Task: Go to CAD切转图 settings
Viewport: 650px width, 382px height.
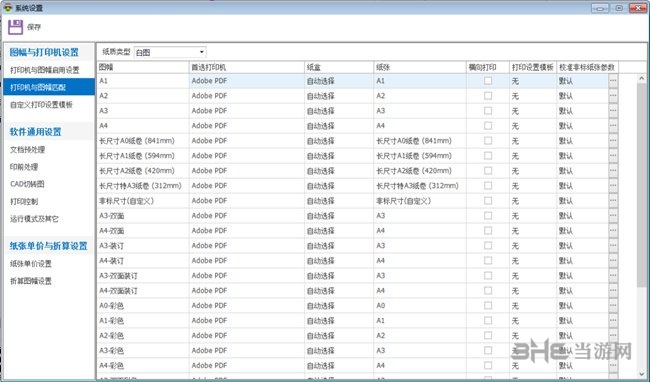Action: [27, 184]
